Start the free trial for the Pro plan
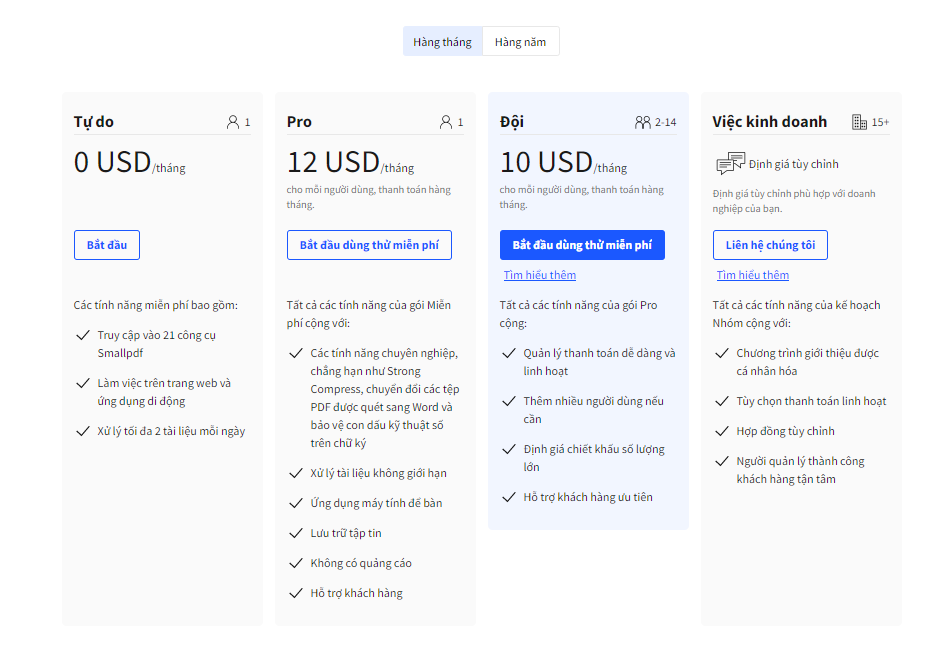Image resolution: width=944 pixels, height=655 pixels. click(x=369, y=245)
